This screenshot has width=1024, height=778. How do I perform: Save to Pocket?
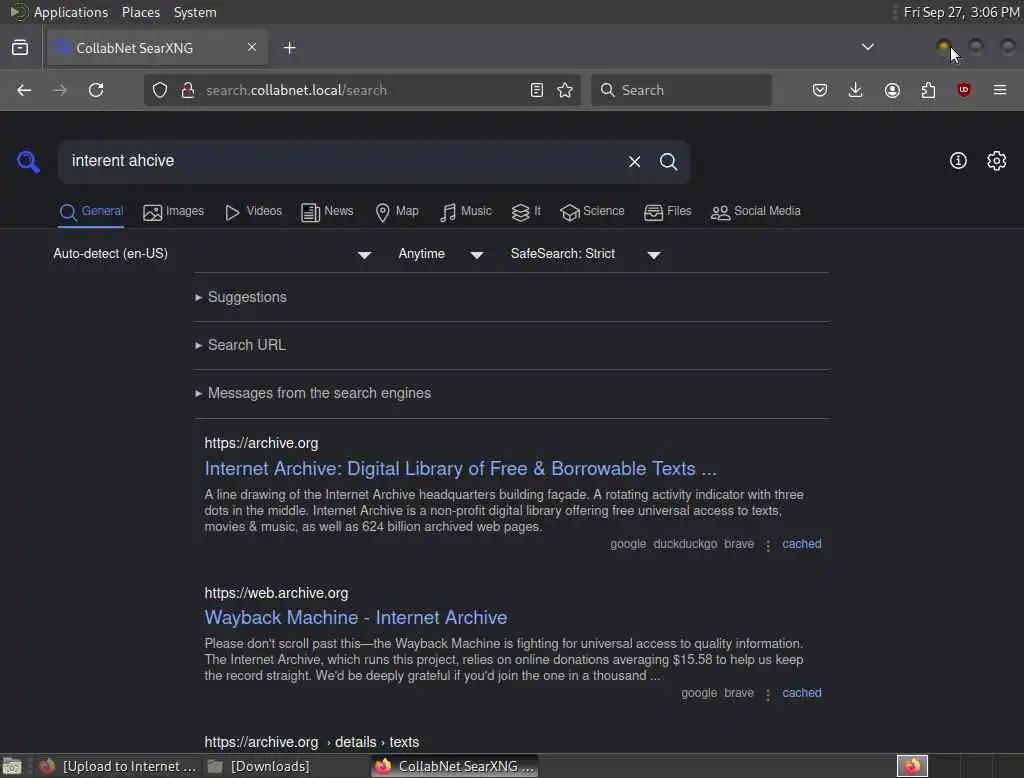click(x=820, y=90)
